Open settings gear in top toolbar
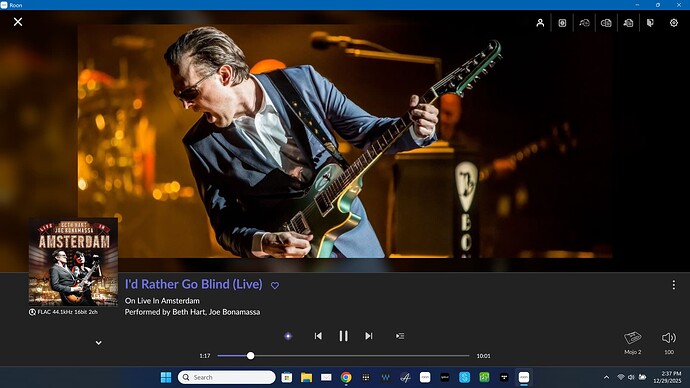Screen dimensions: 690x388 pyautogui.click(x=674, y=23)
